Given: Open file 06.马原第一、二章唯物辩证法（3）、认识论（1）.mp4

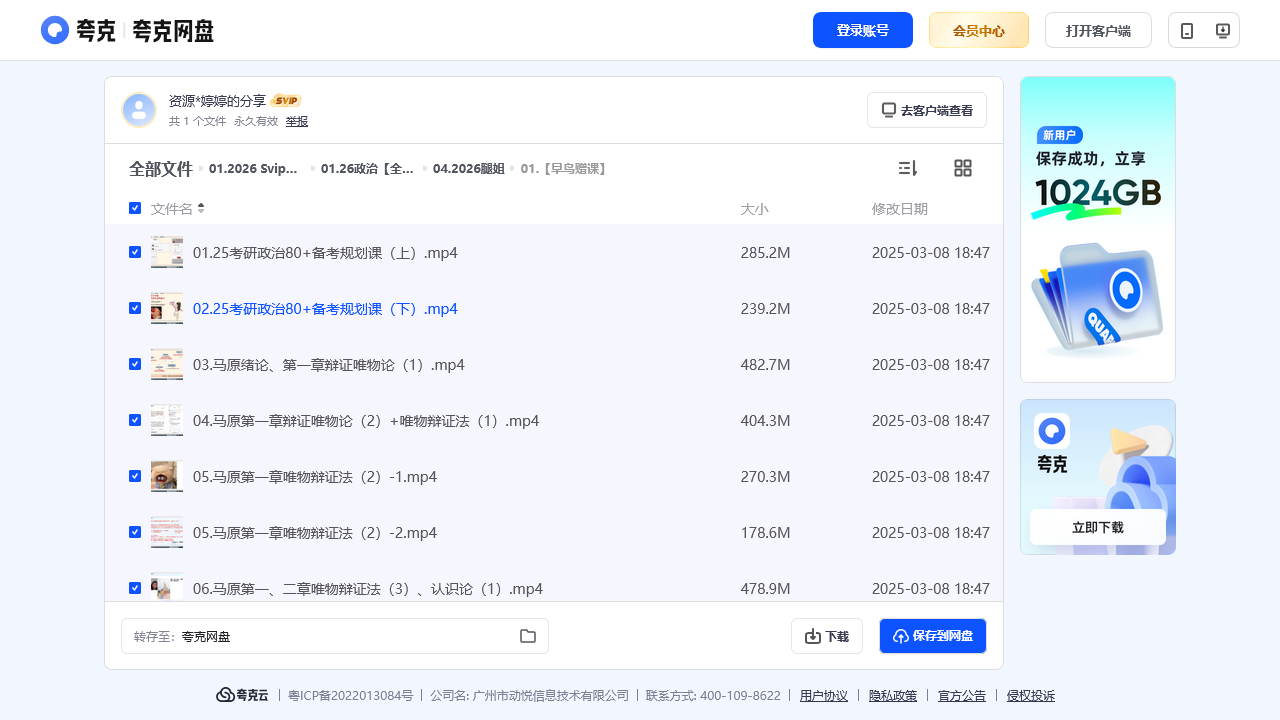Looking at the screenshot, I should 368,589.
